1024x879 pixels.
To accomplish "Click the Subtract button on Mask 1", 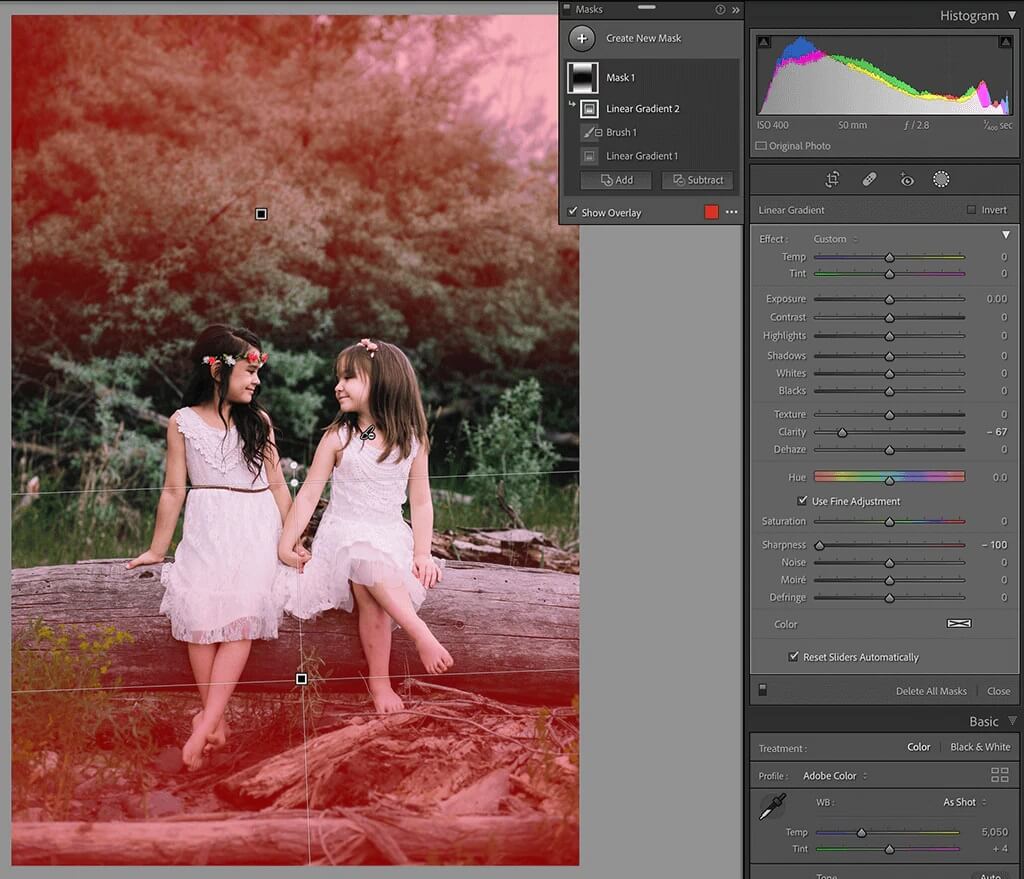I will click(697, 180).
